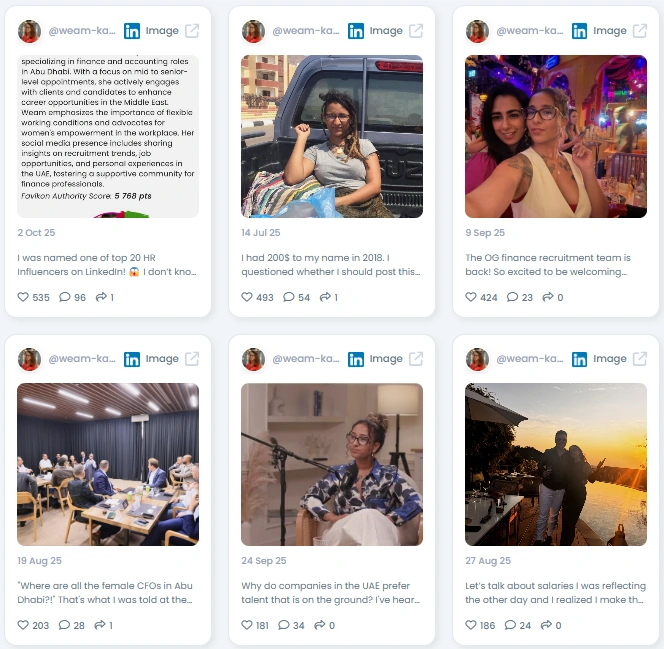This screenshot has height=649, width=664.
Task: Open the meeting room photo thumbnail
Action: [108, 464]
